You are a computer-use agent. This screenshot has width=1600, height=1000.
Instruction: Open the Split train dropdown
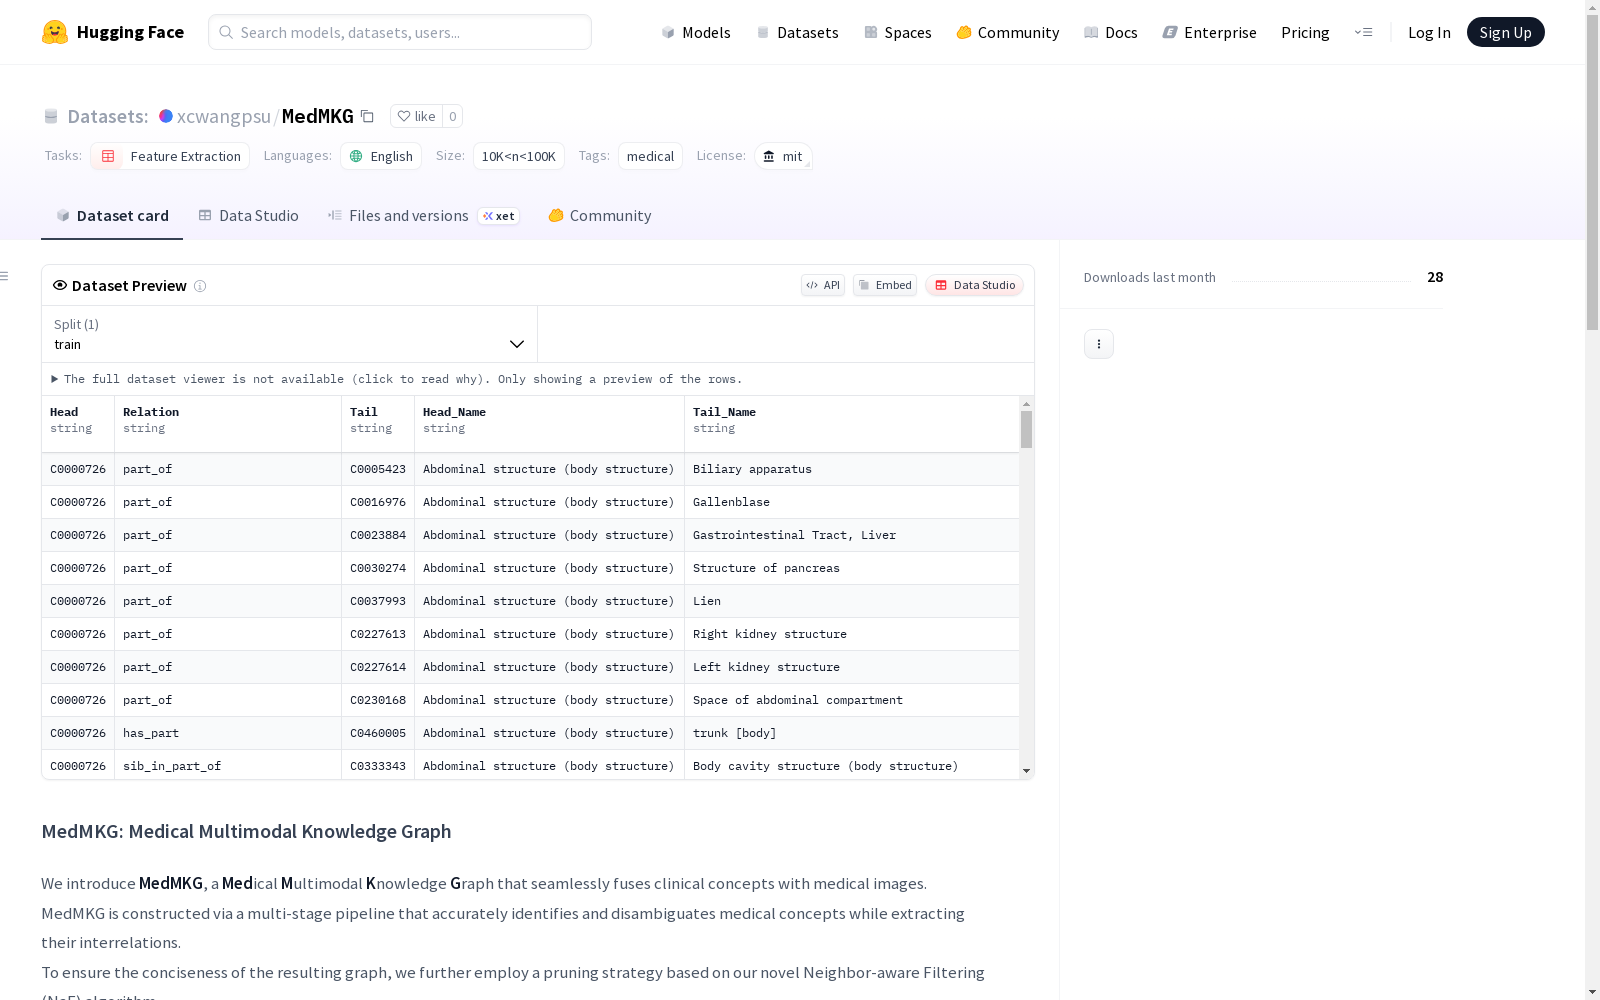[x=289, y=334]
